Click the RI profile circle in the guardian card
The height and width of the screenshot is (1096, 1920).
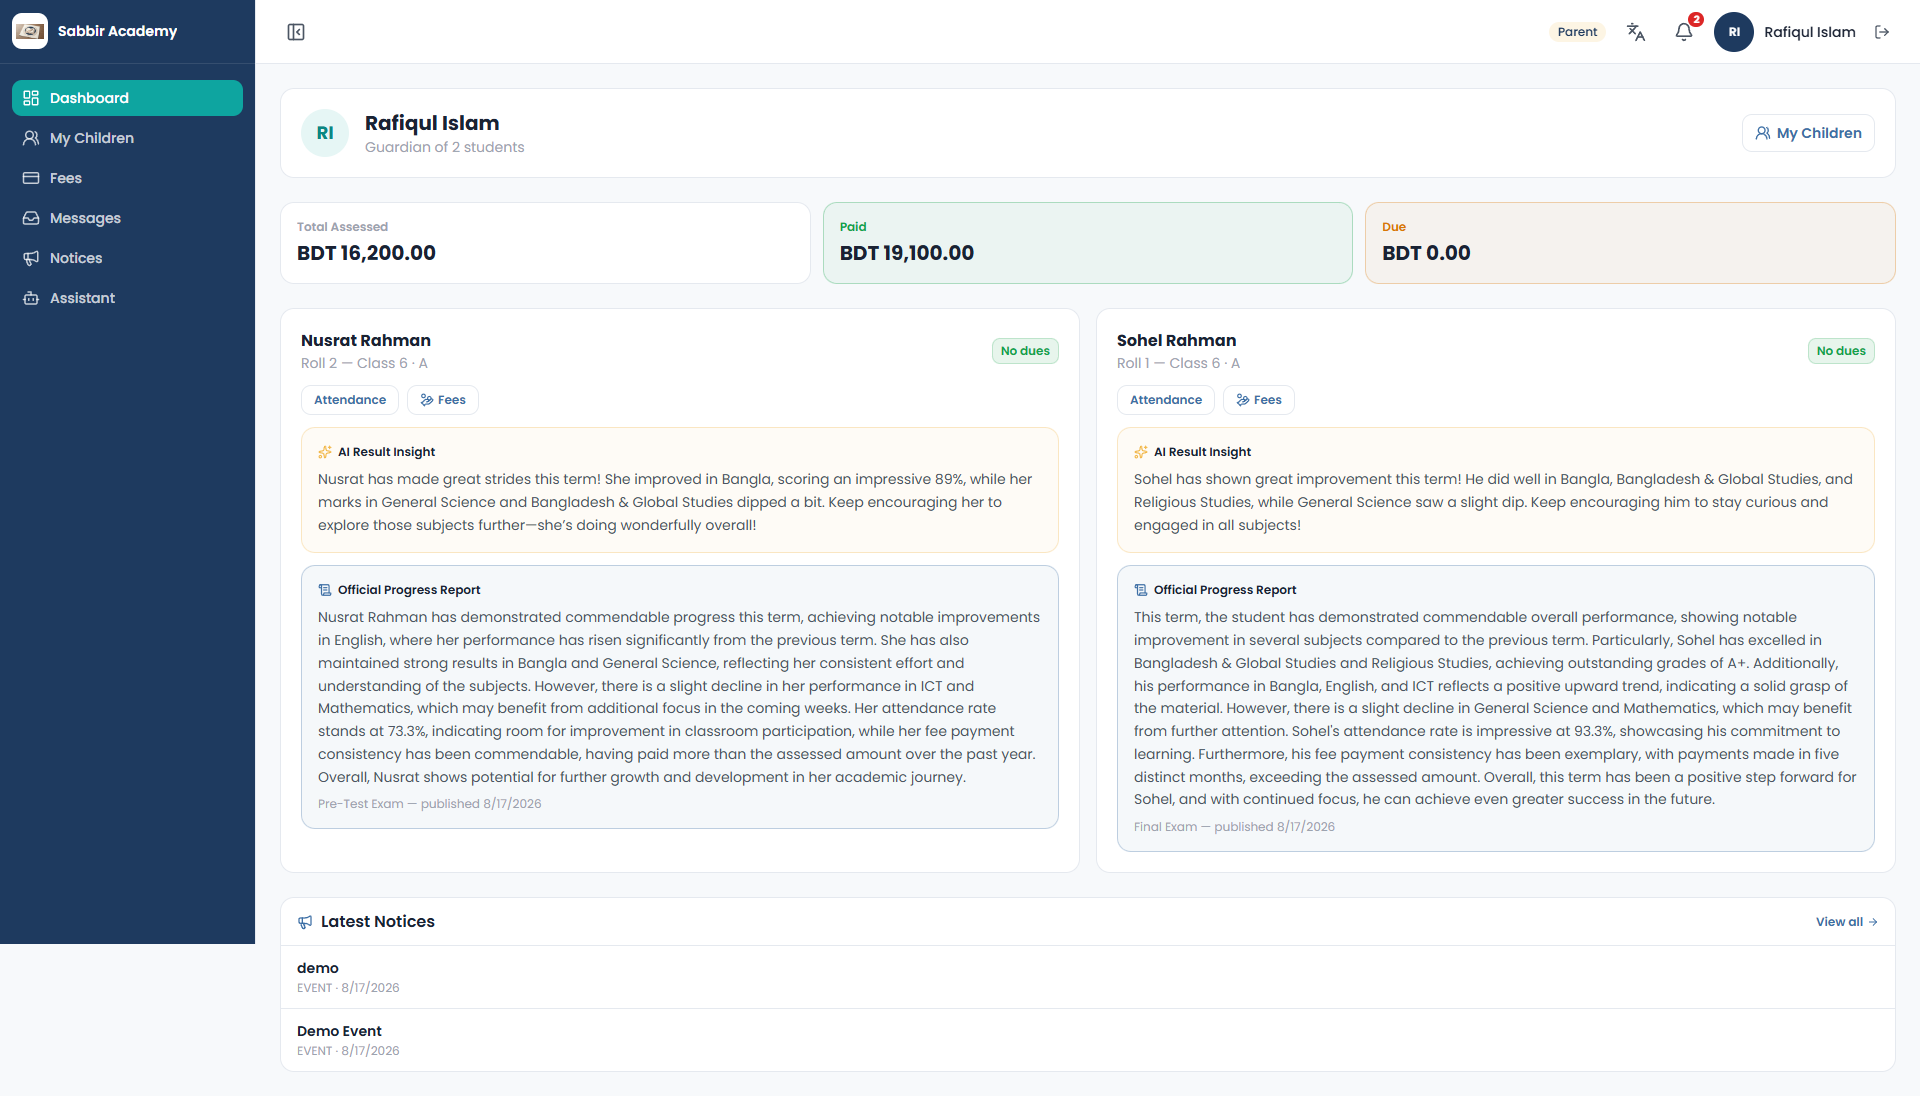pyautogui.click(x=325, y=133)
